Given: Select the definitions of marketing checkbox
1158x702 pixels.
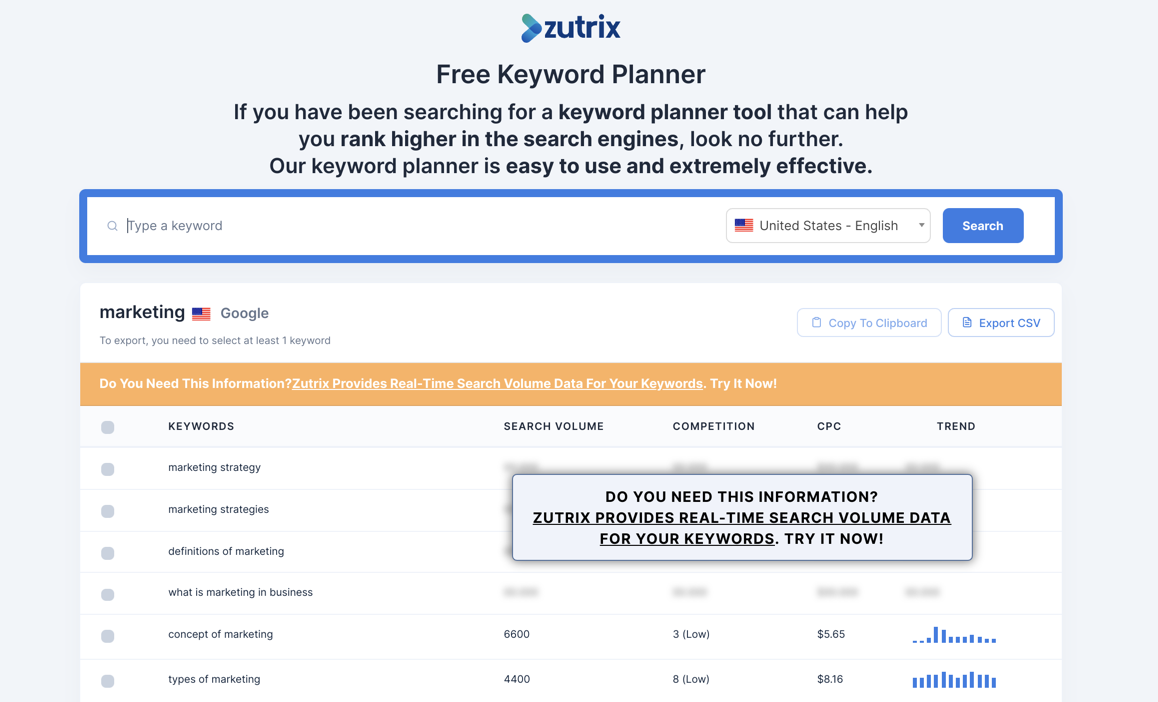Looking at the screenshot, I should coord(108,554).
